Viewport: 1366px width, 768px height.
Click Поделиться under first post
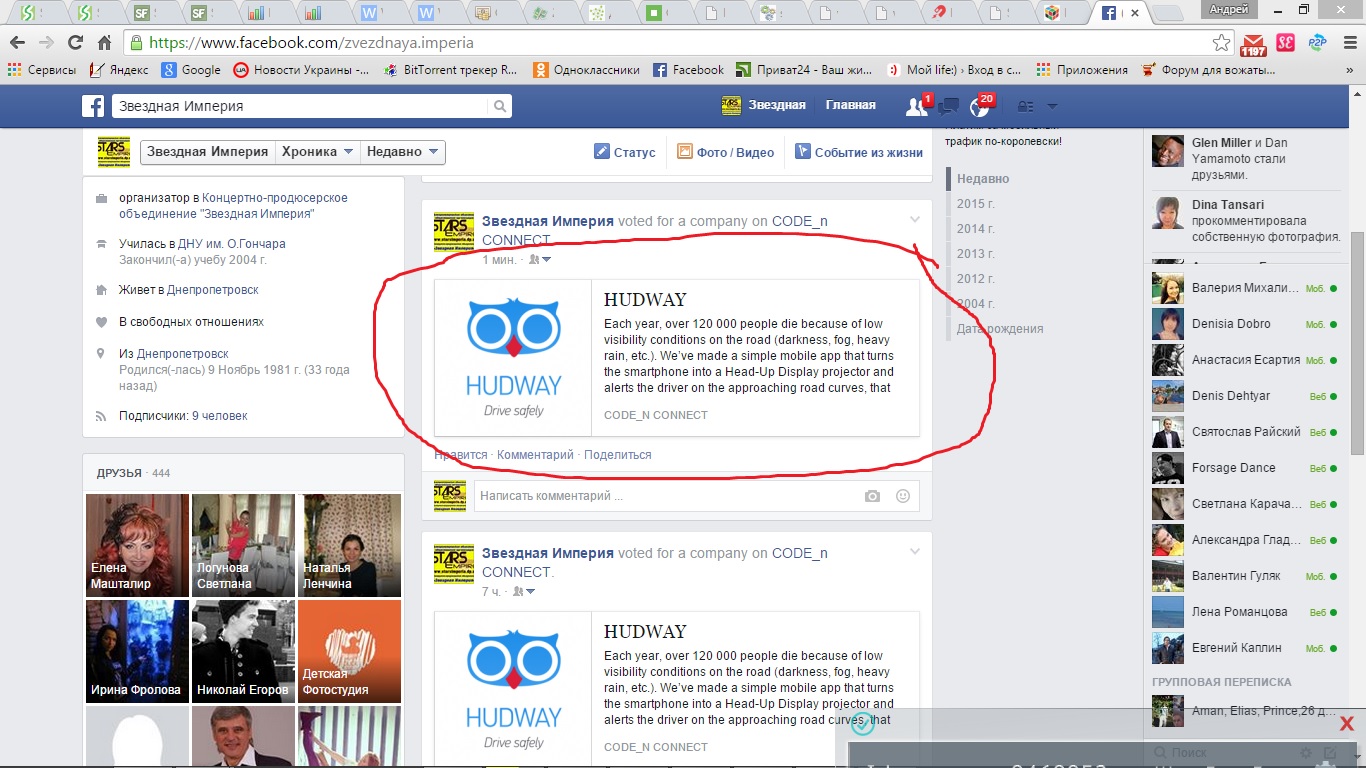pyautogui.click(x=617, y=455)
